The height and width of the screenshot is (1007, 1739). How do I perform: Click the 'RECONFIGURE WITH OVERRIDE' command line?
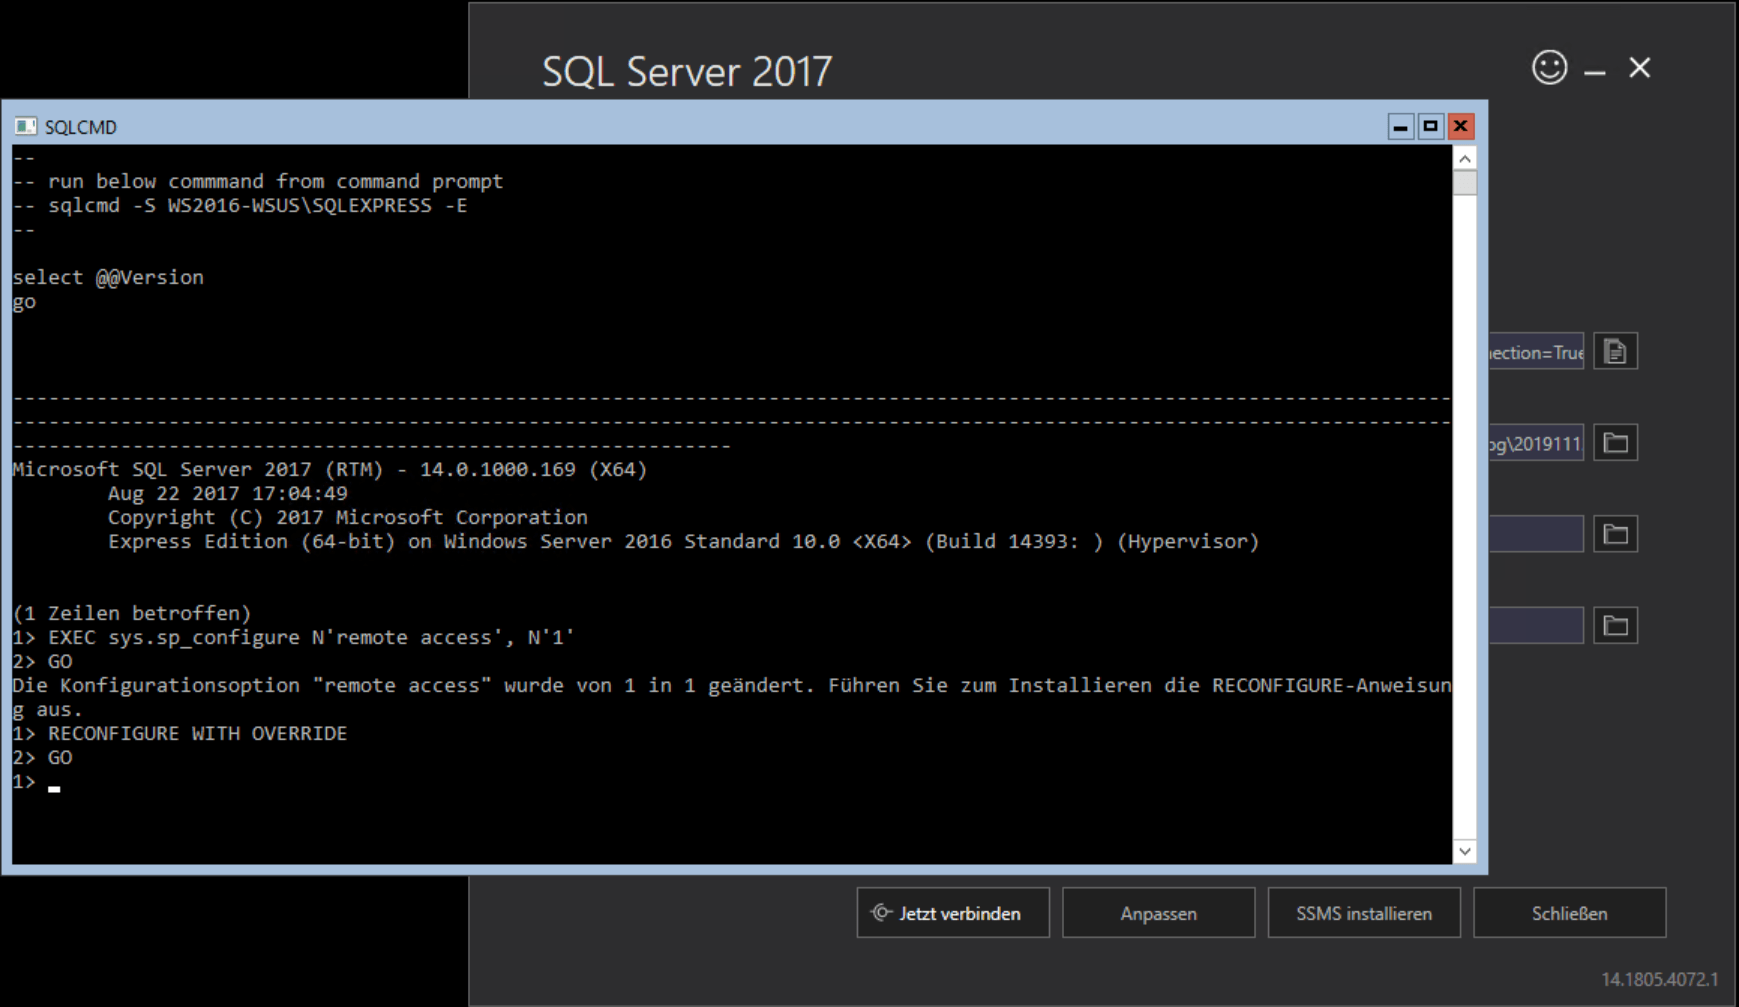pyautogui.click(x=180, y=734)
